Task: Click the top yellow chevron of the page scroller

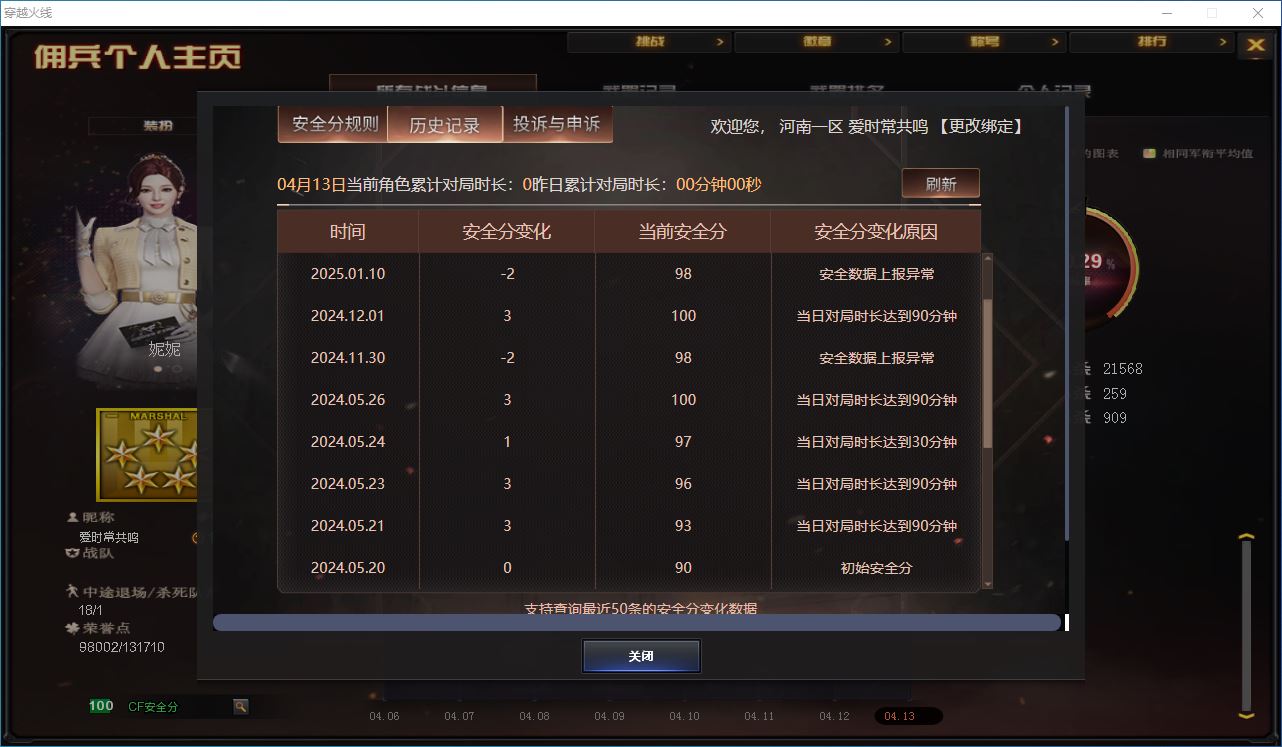Action: [x=1246, y=539]
